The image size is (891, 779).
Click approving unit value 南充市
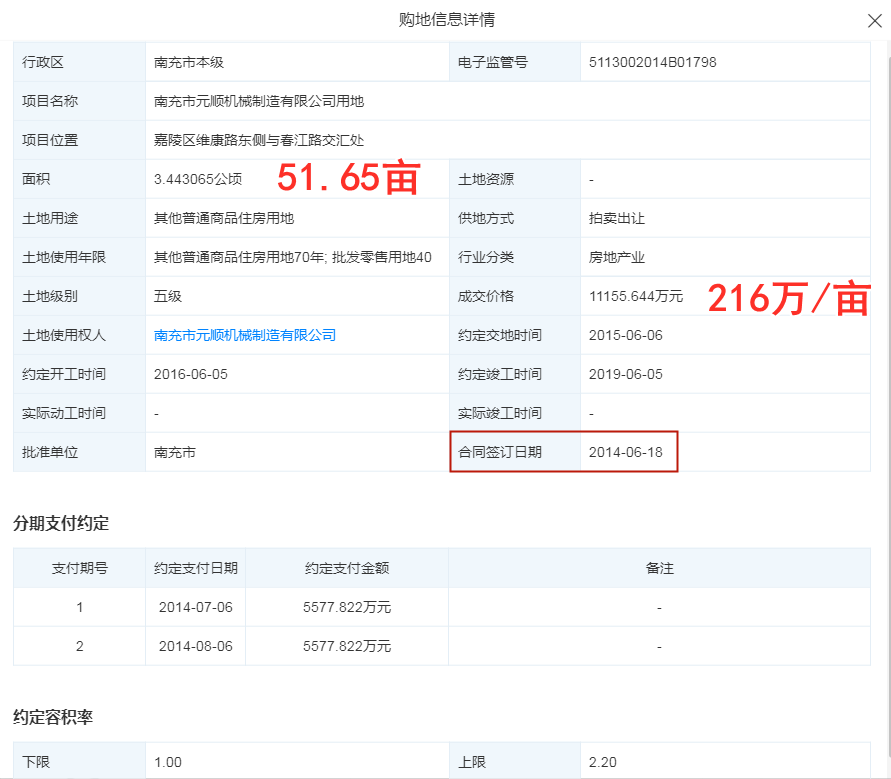174,452
